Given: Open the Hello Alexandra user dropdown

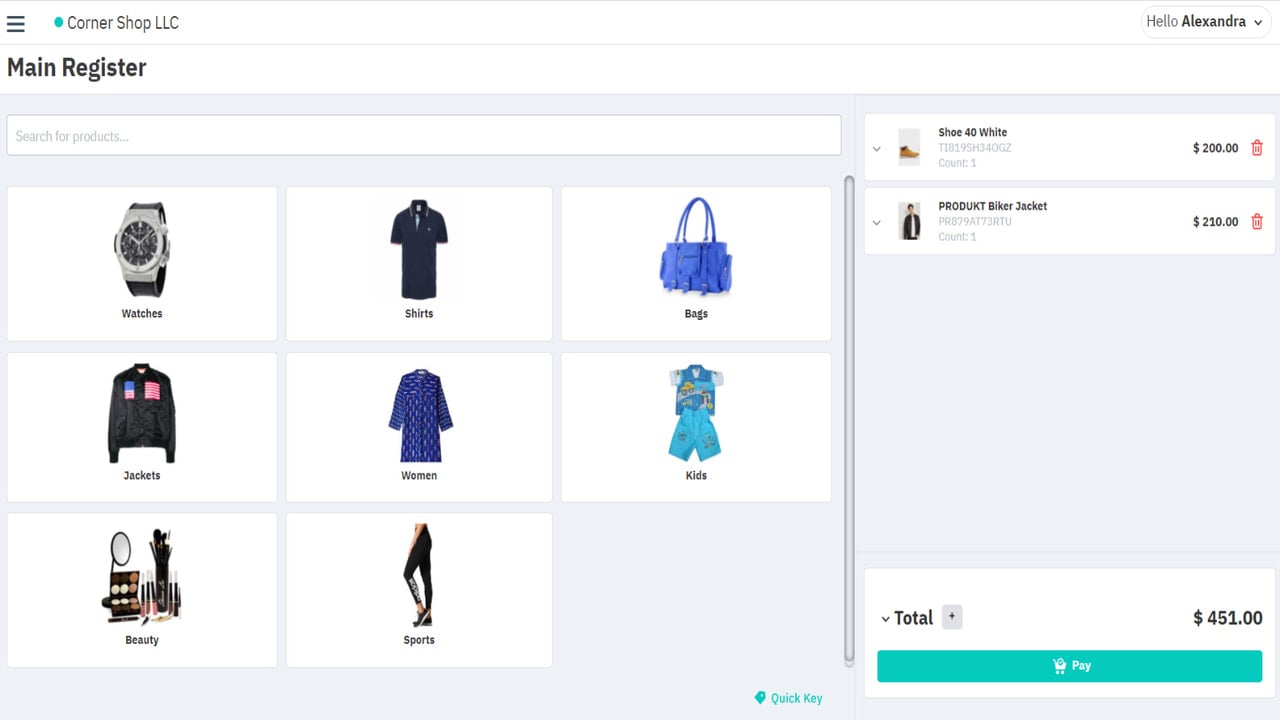Looking at the screenshot, I should (x=1204, y=22).
